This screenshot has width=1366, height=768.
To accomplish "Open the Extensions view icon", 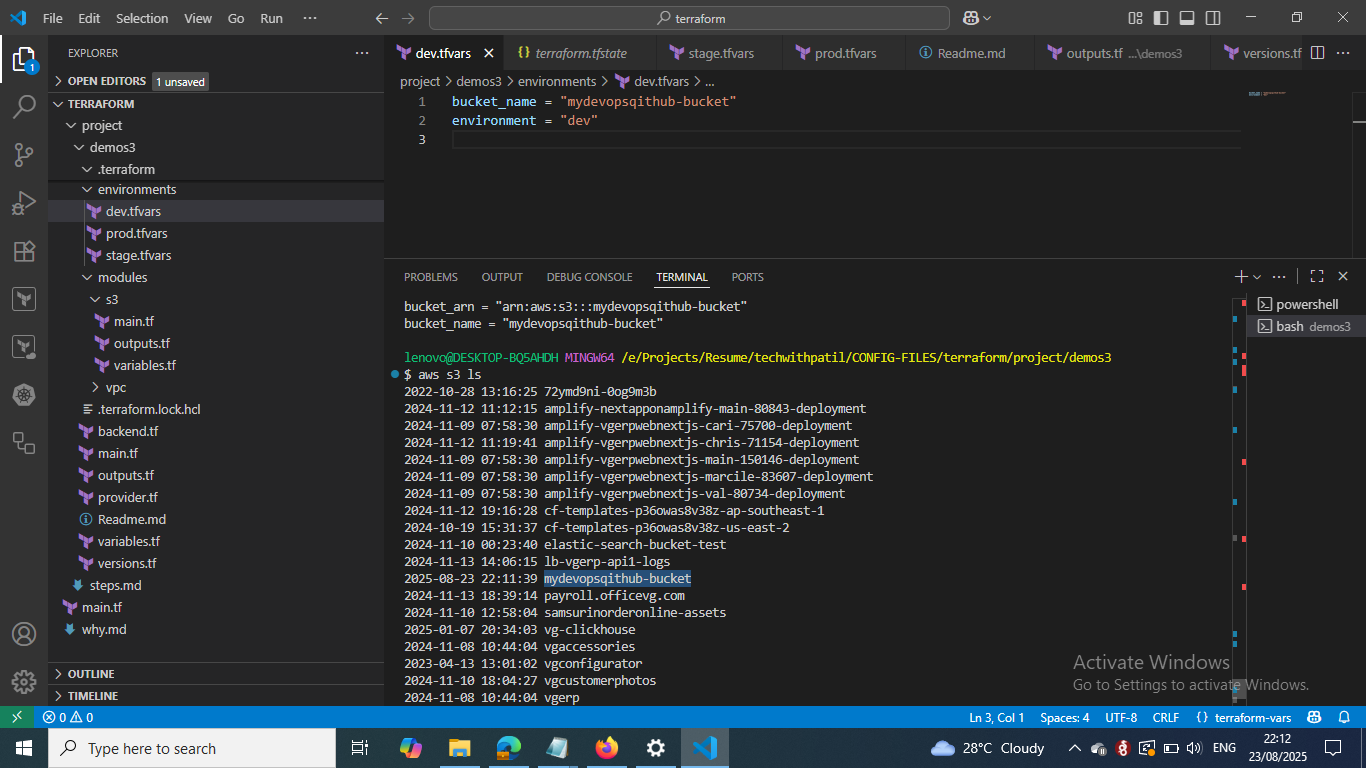I will click(24, 251).
